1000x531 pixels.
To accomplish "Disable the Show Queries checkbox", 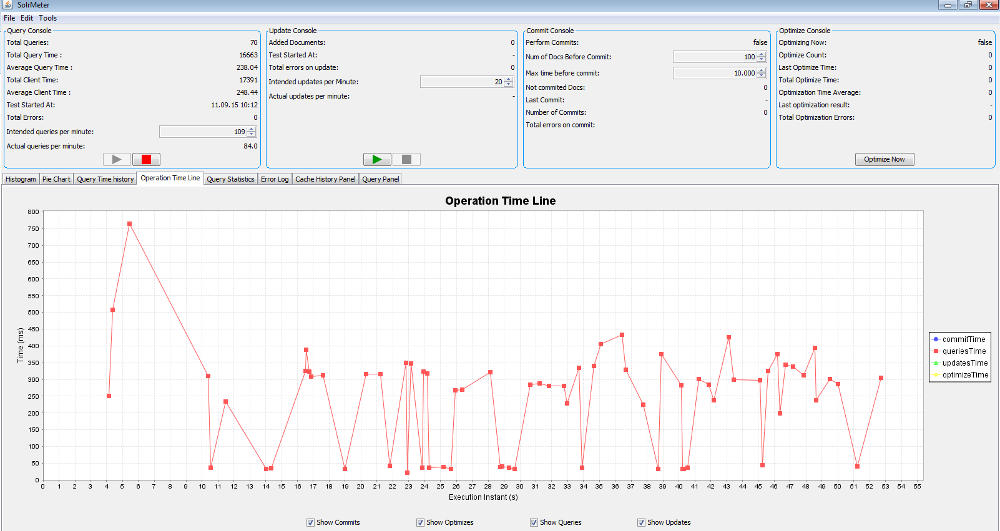I will 534,522.
